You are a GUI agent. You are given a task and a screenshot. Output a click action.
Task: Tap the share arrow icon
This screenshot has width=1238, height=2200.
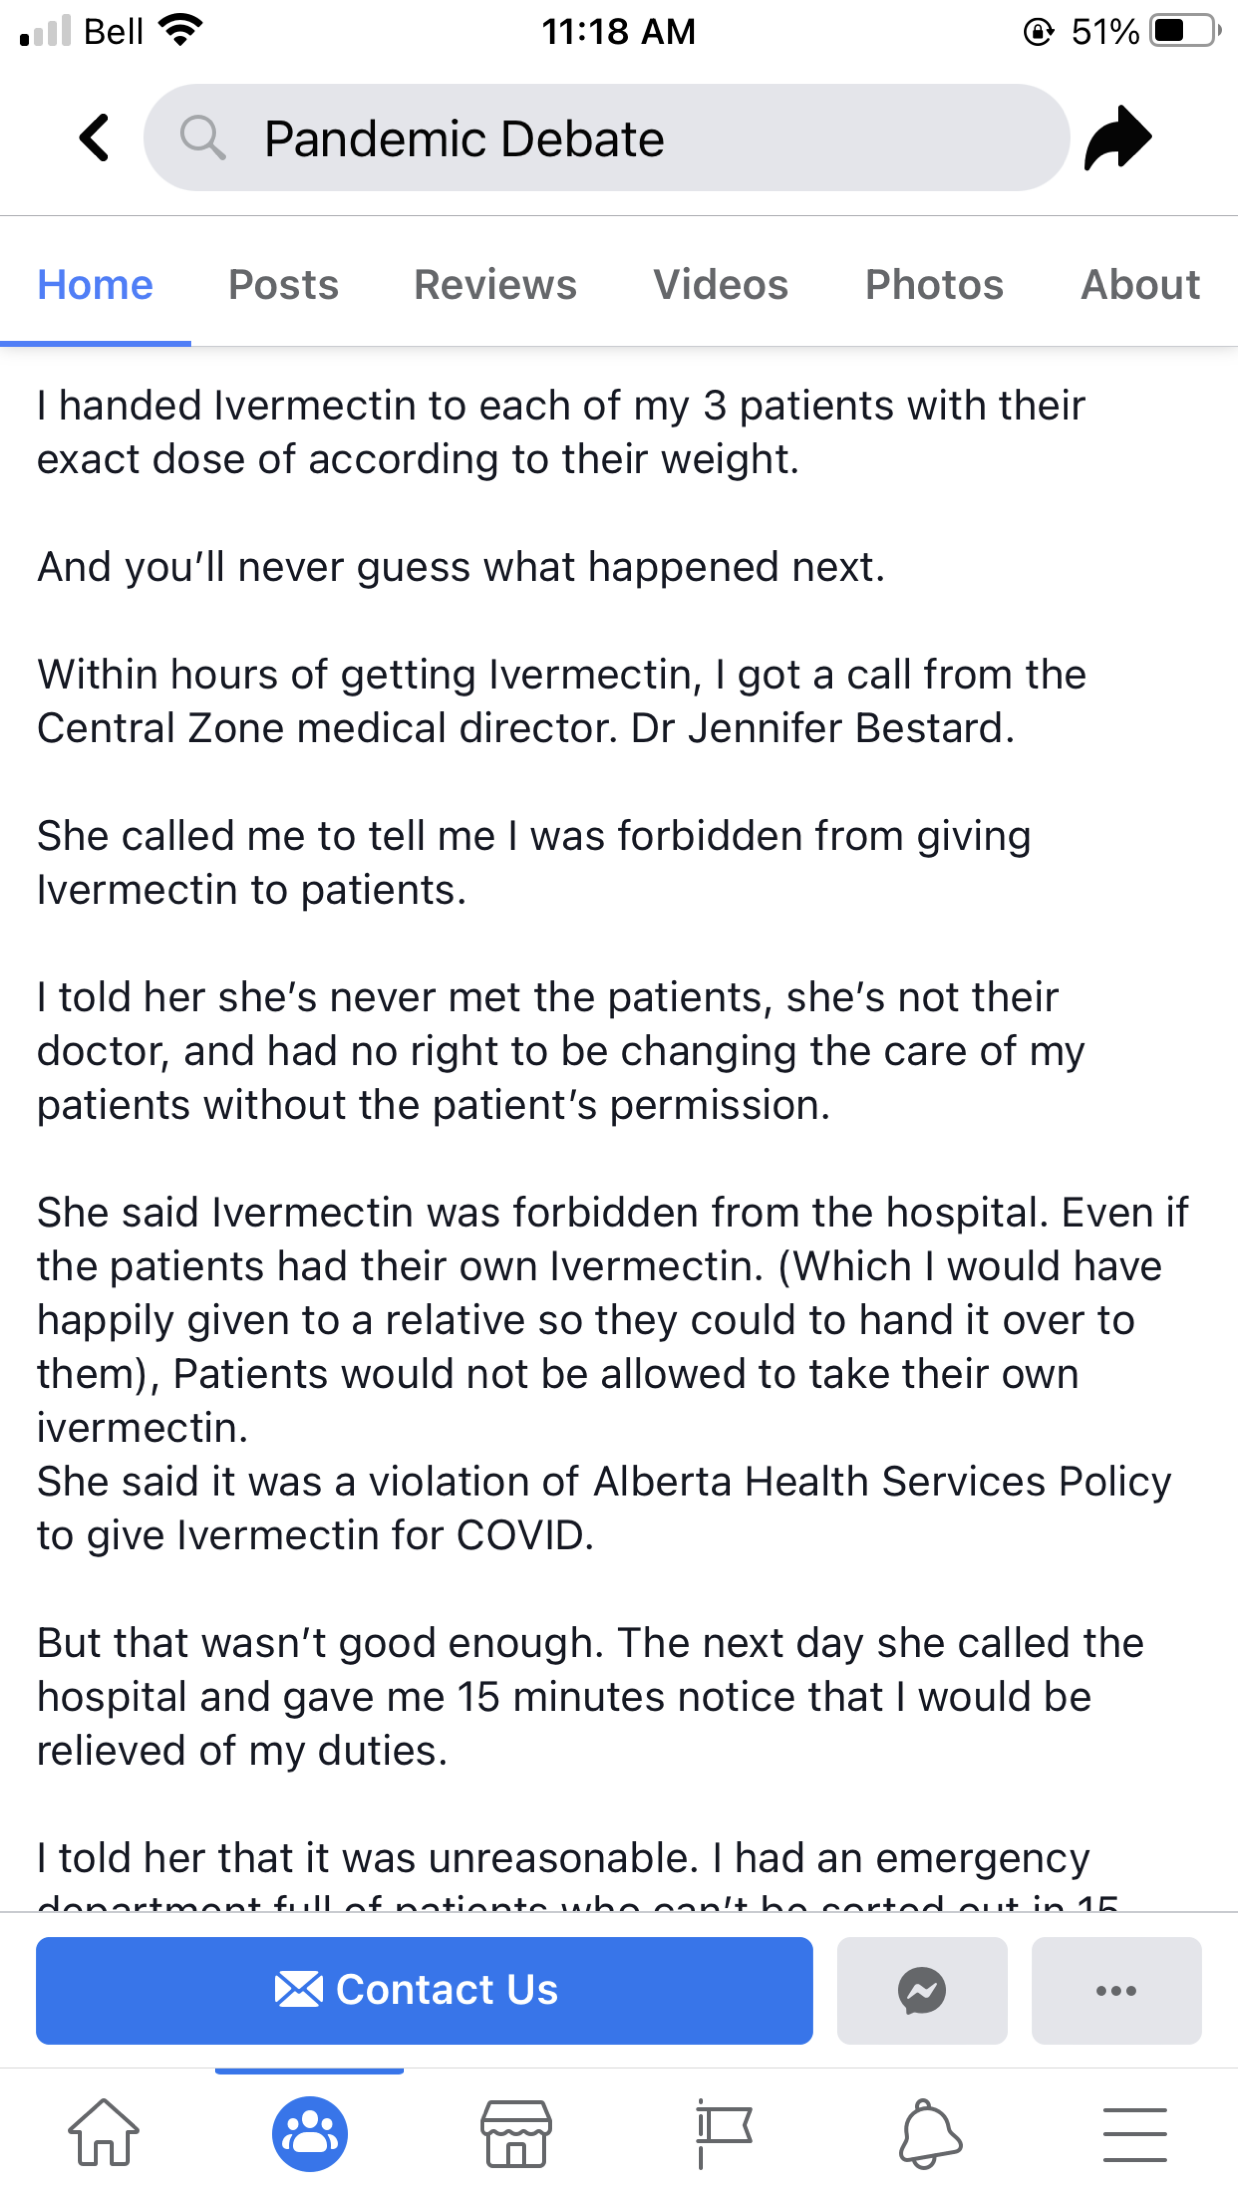[1118, 138]
